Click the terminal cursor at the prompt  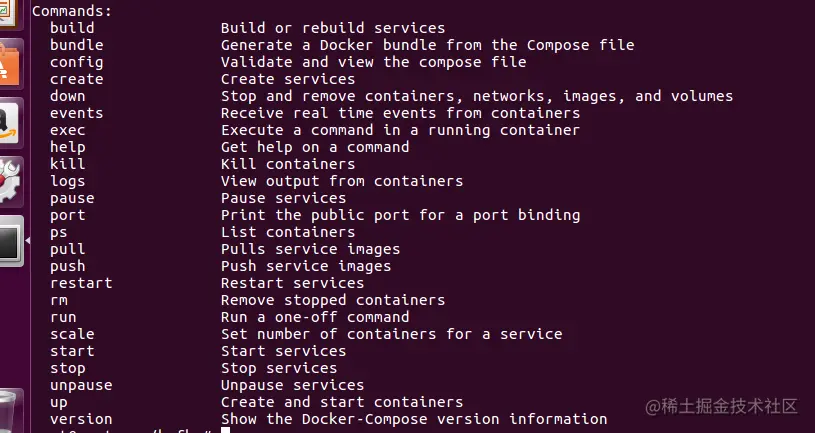[x=225, y=430]
